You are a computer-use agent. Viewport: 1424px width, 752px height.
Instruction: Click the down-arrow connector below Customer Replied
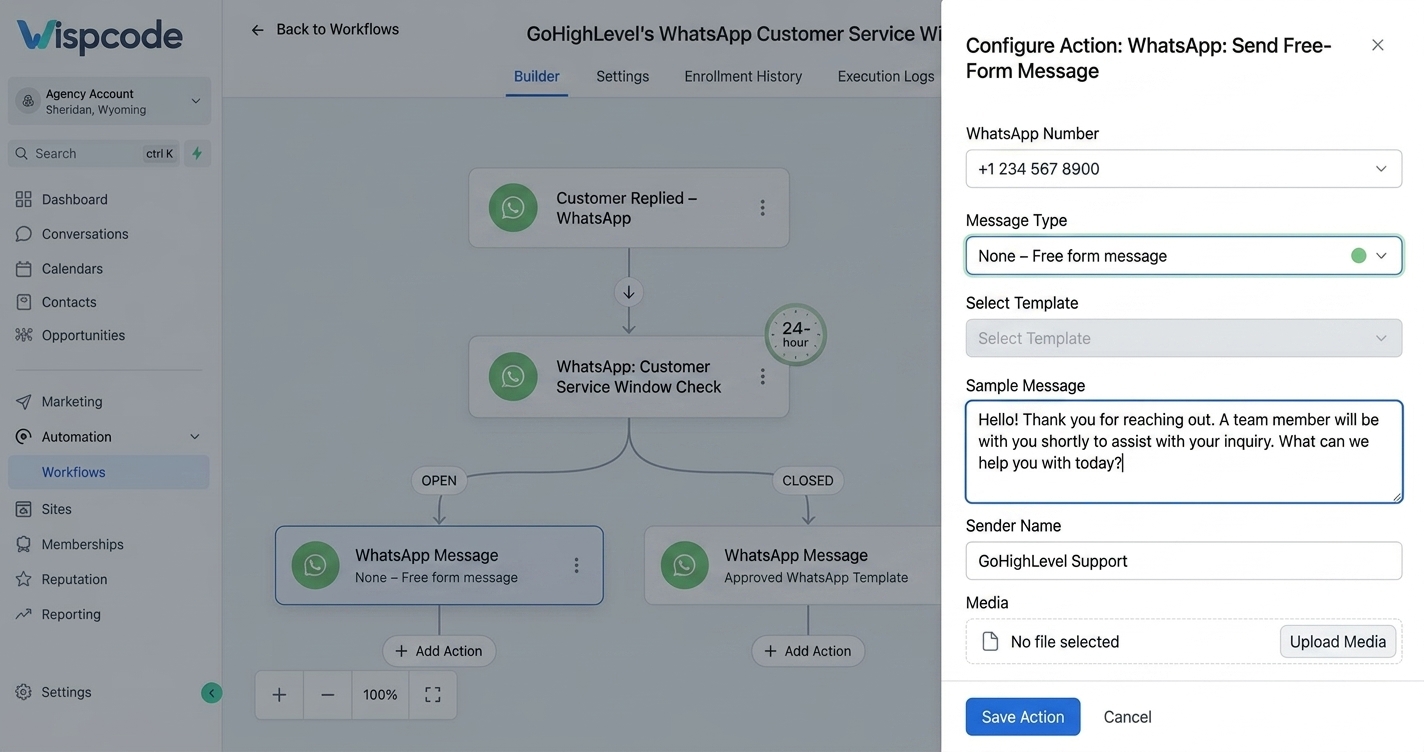628,292
